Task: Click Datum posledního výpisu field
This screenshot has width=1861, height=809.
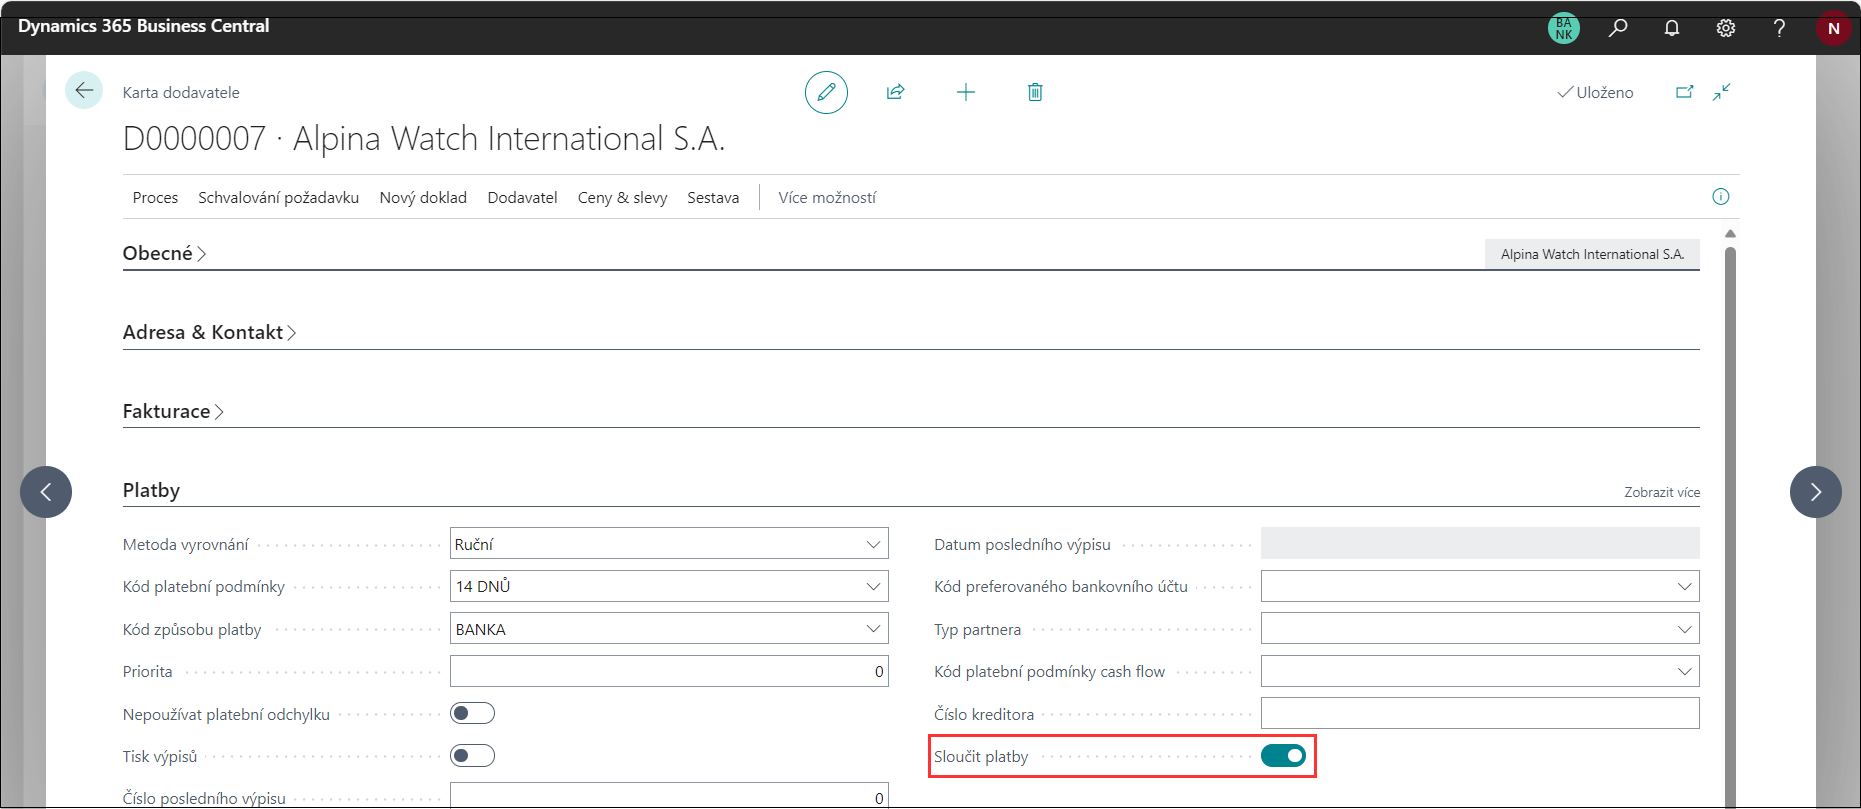Action: pyautogui.click(x=1480, y=543)
